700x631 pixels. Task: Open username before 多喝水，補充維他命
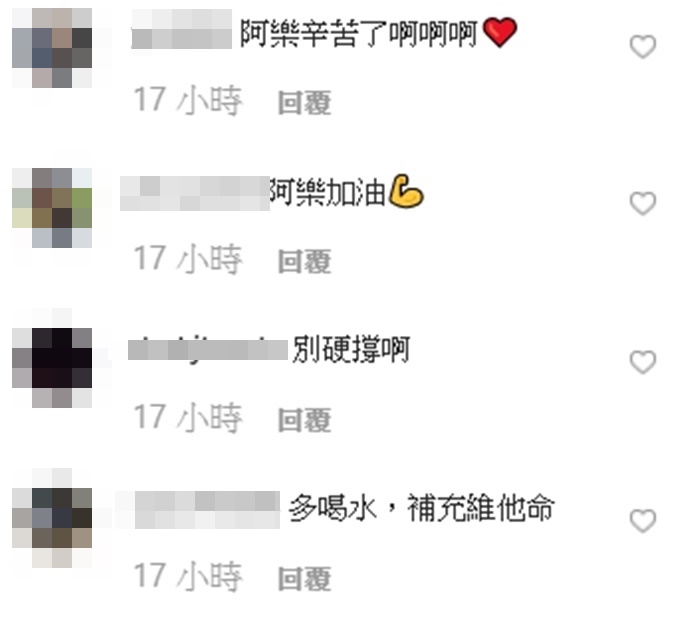tap(207, 510)
